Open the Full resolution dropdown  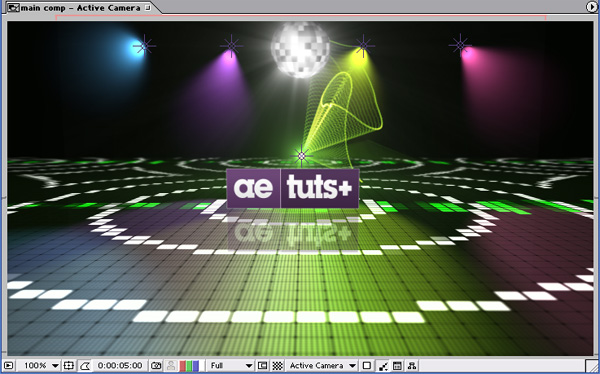(231, 366)
